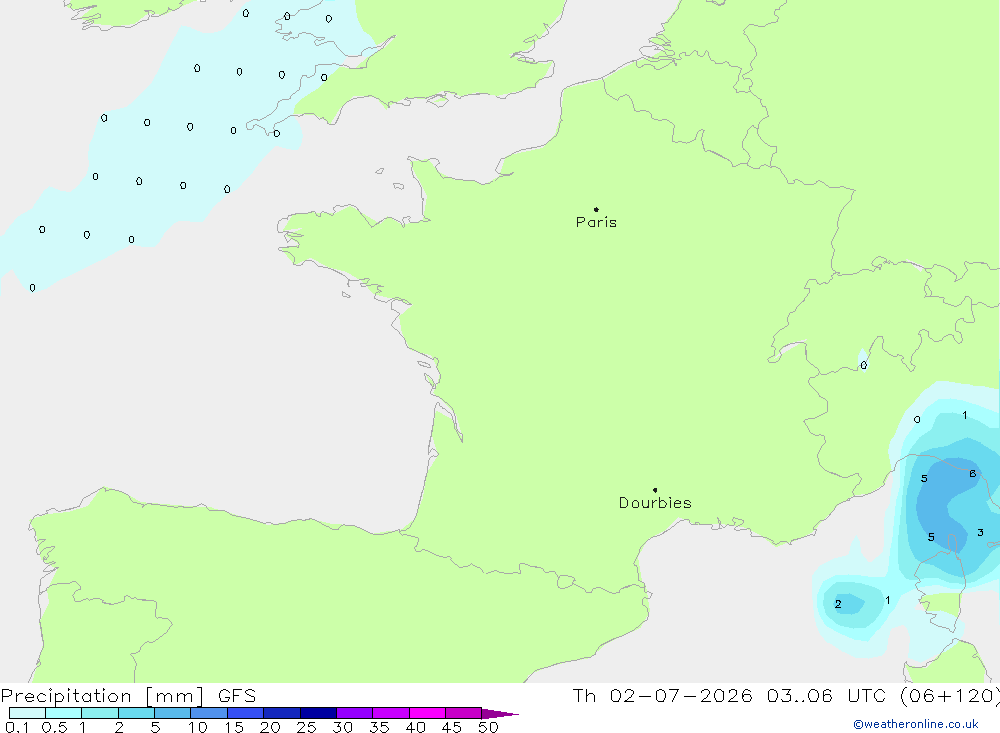Click the "0.1" legend scale label
This screenshot has width=1000, height=733.
(17, 727)
